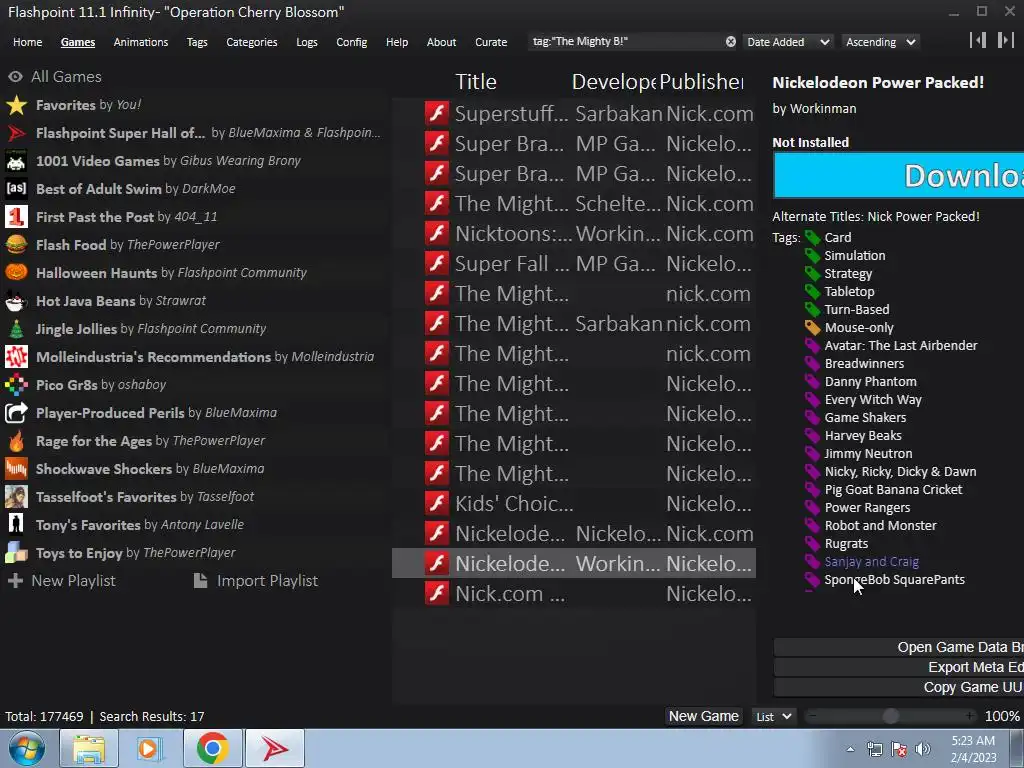Collapse the right sidebar with the toolbar icon
Viewport: 1024px width, 768px height.
(x=1005, y=40)
